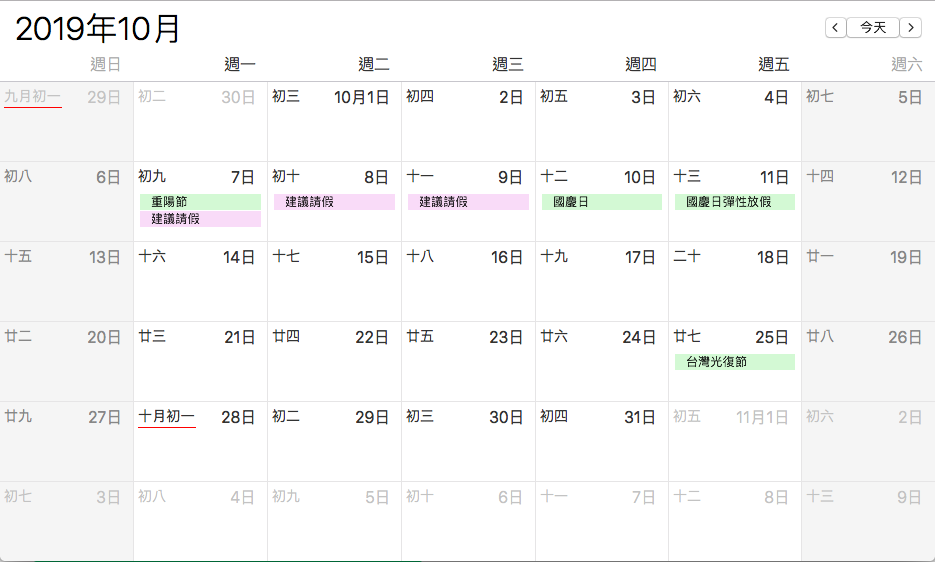Select 建議請假 event on October 7
935x562 pixels.
(200, 219)
